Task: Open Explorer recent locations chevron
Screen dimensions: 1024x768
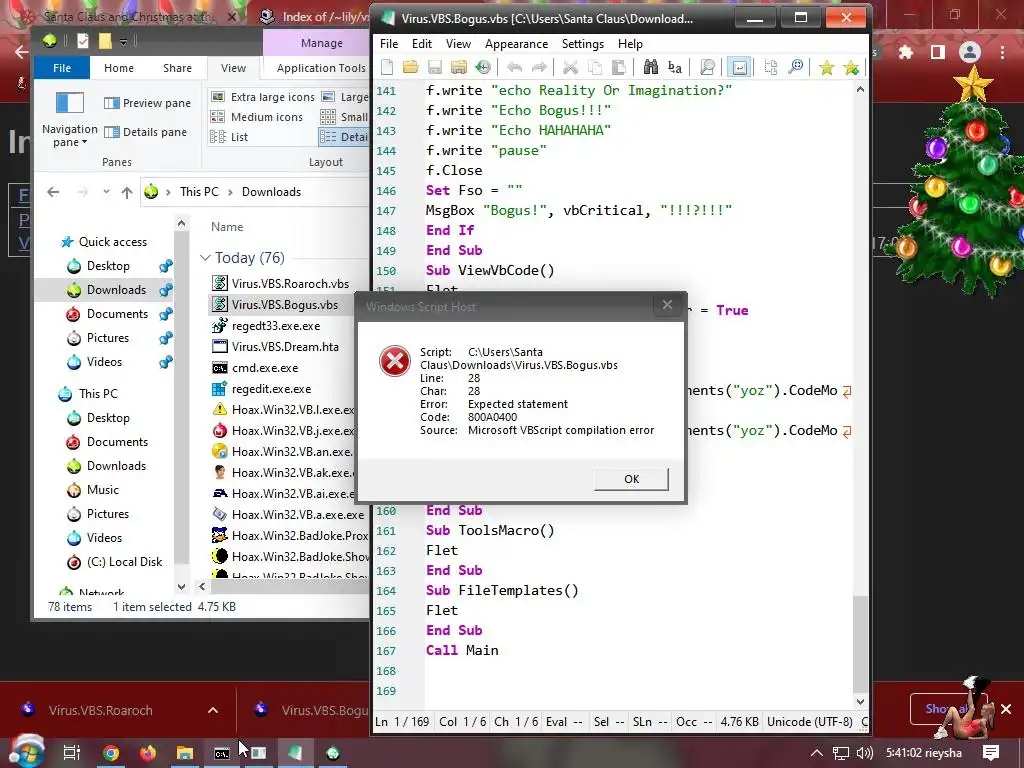Action: [106, 192]
